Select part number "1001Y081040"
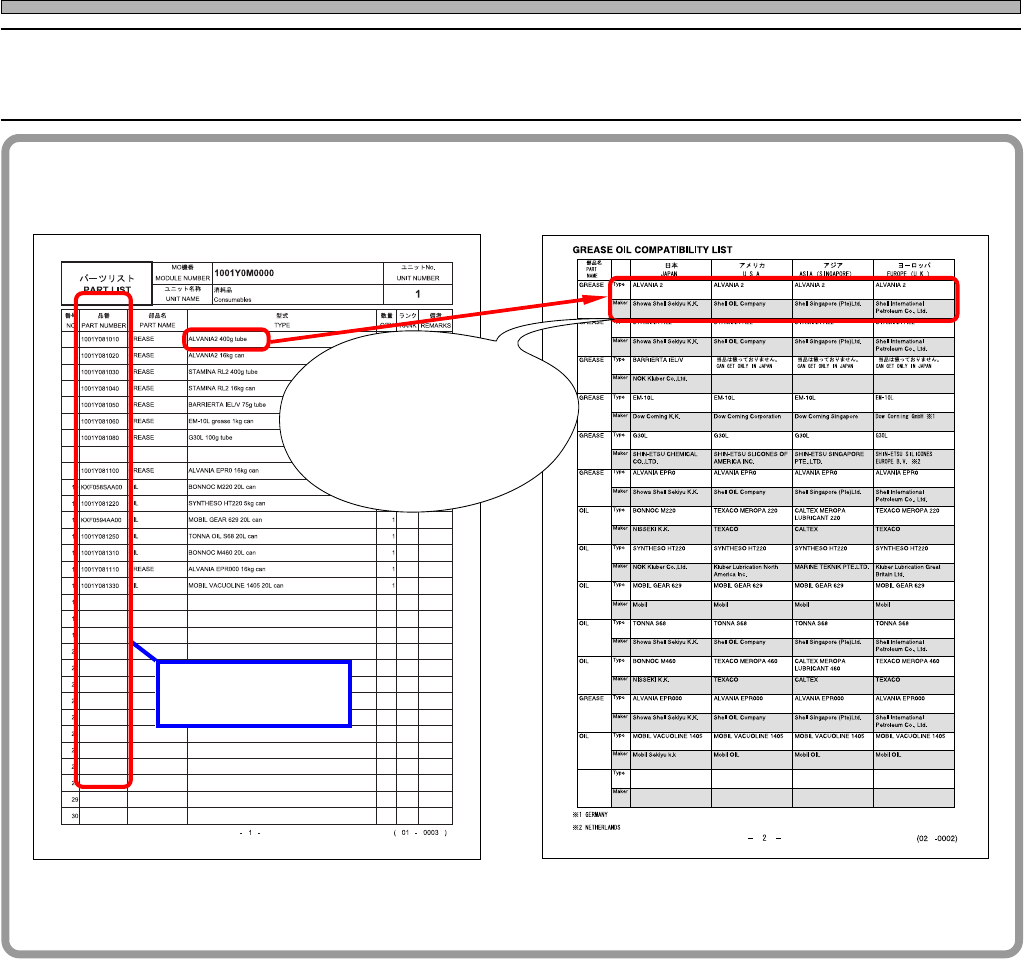The width and height of the screenshot is (1024, 959). pos(100,389)
